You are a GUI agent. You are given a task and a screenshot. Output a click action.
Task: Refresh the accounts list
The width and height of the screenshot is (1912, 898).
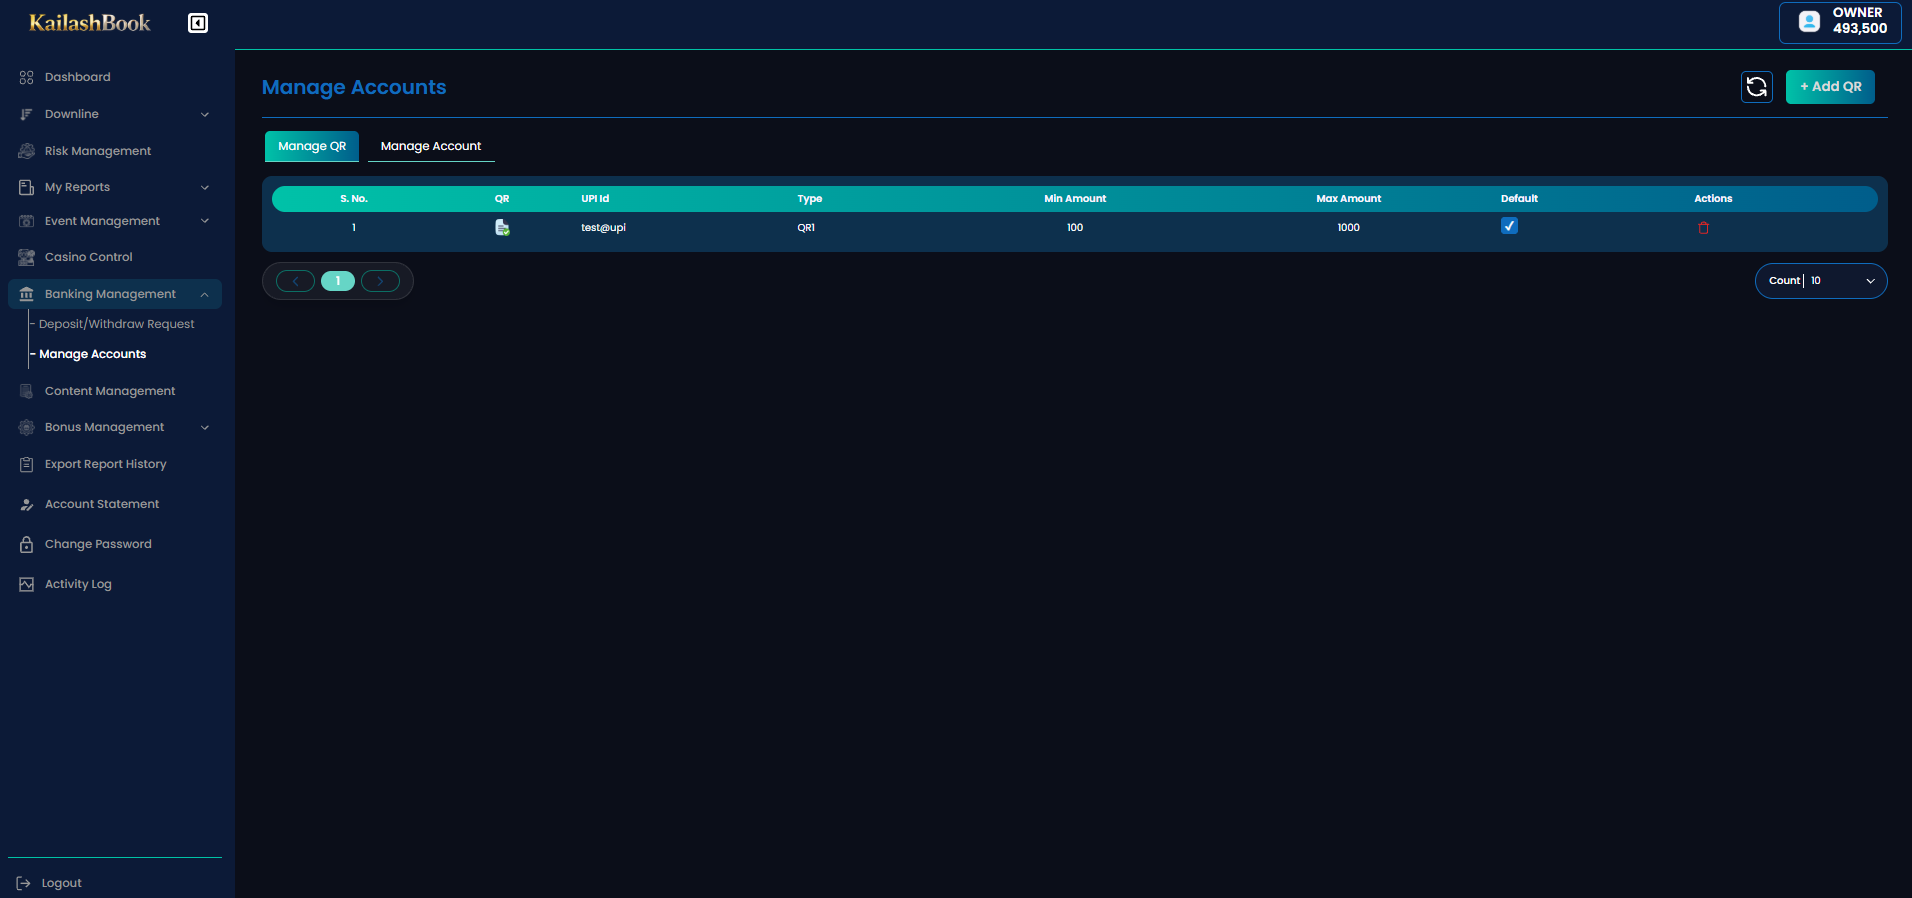click(1757, 87)
